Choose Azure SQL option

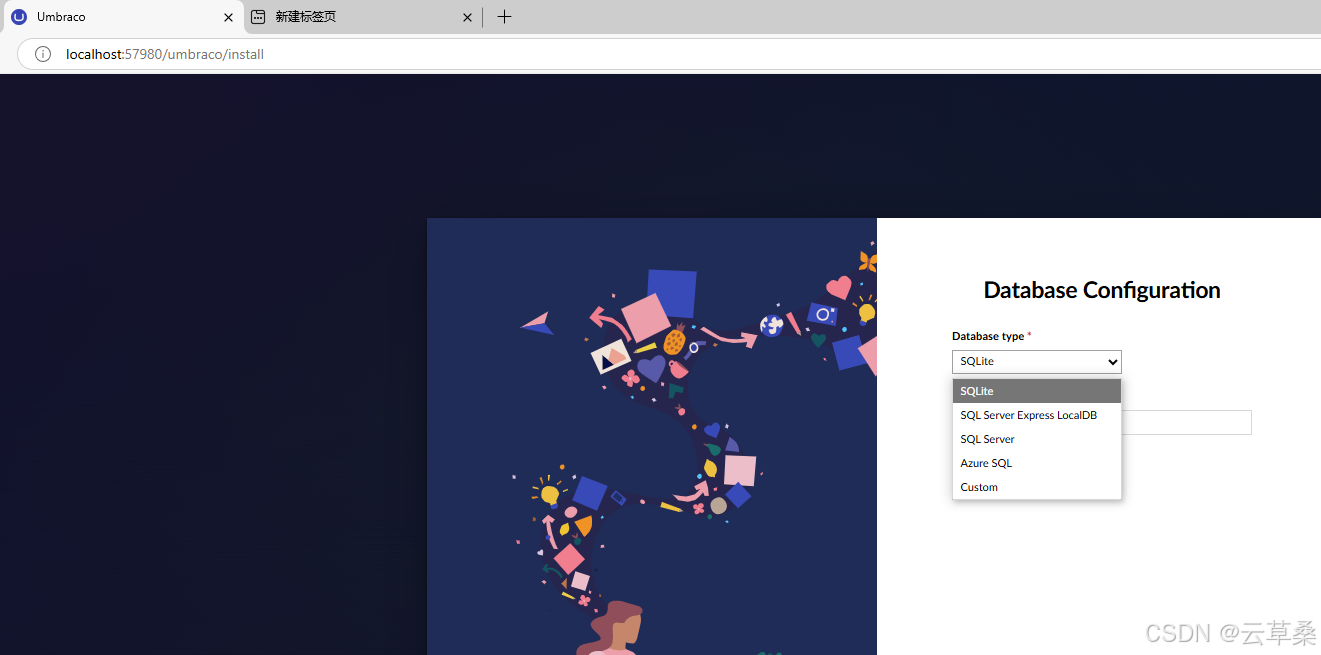click(x=1037, y=463)
